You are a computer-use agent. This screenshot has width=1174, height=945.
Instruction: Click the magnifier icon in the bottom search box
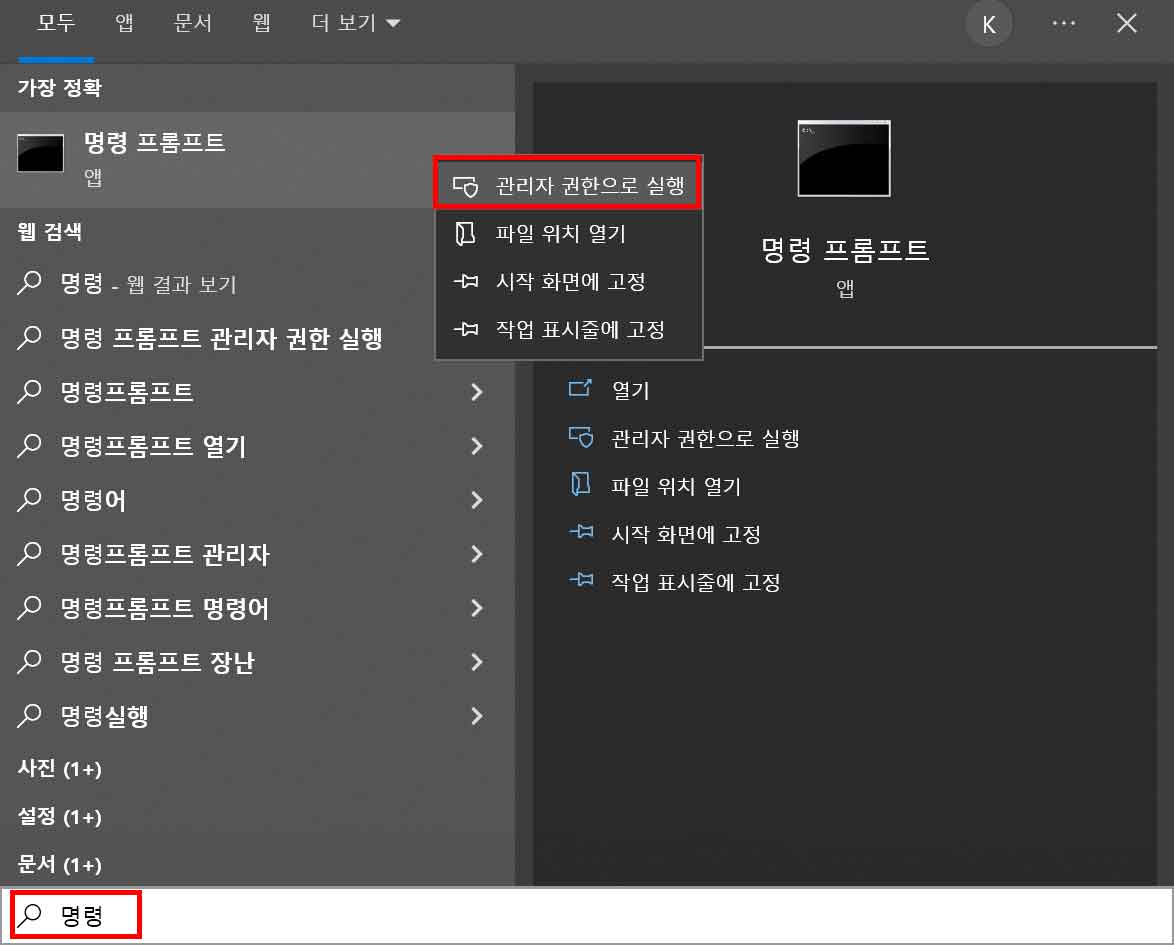pyautogui.click(x=32, y=913)
